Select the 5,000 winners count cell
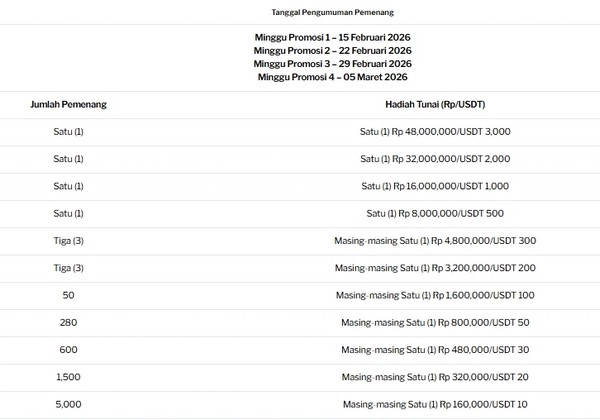 (68, 404)
